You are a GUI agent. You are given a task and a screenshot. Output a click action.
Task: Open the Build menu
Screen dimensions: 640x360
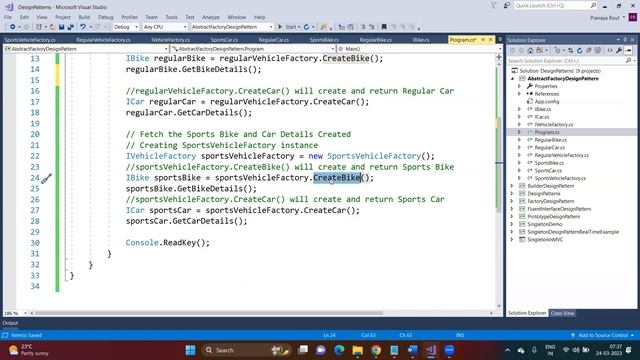[84, 17]
